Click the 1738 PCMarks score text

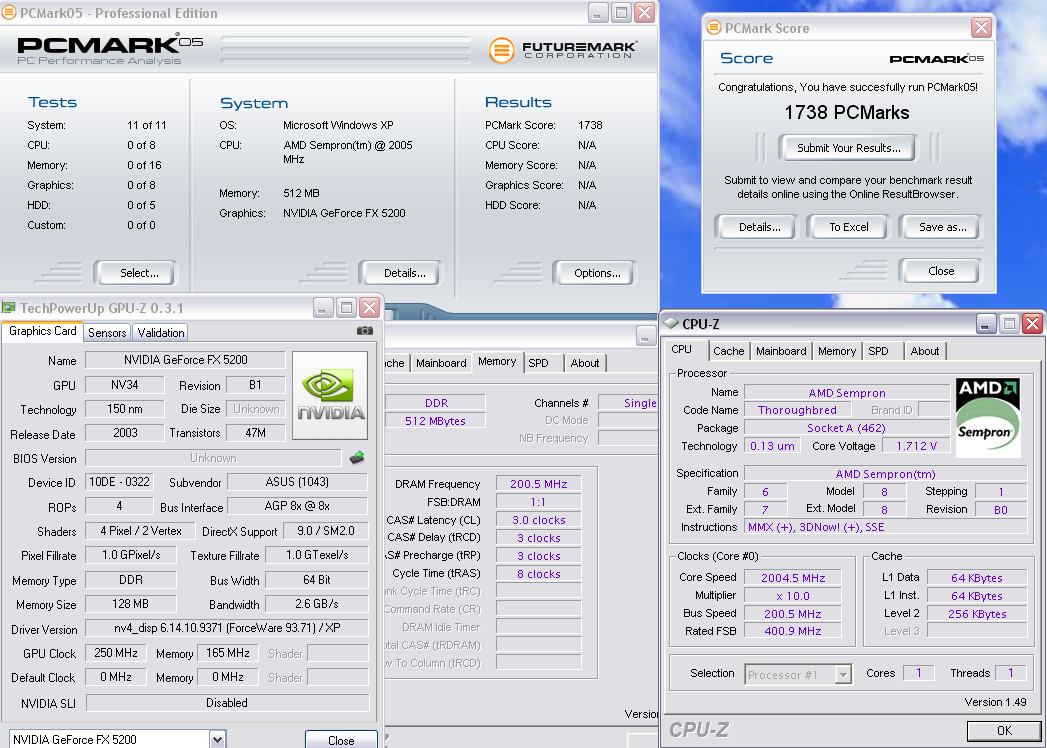click(847, 112)
